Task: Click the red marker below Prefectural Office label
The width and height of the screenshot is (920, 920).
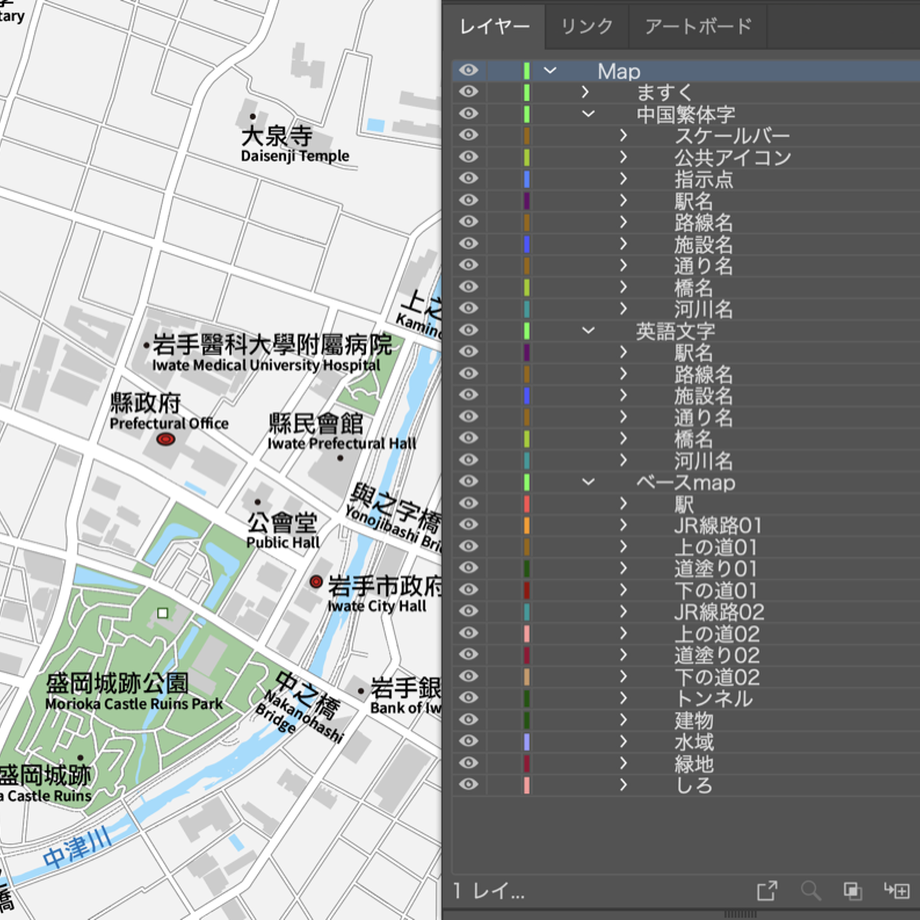Action: (x=165, y=439)
